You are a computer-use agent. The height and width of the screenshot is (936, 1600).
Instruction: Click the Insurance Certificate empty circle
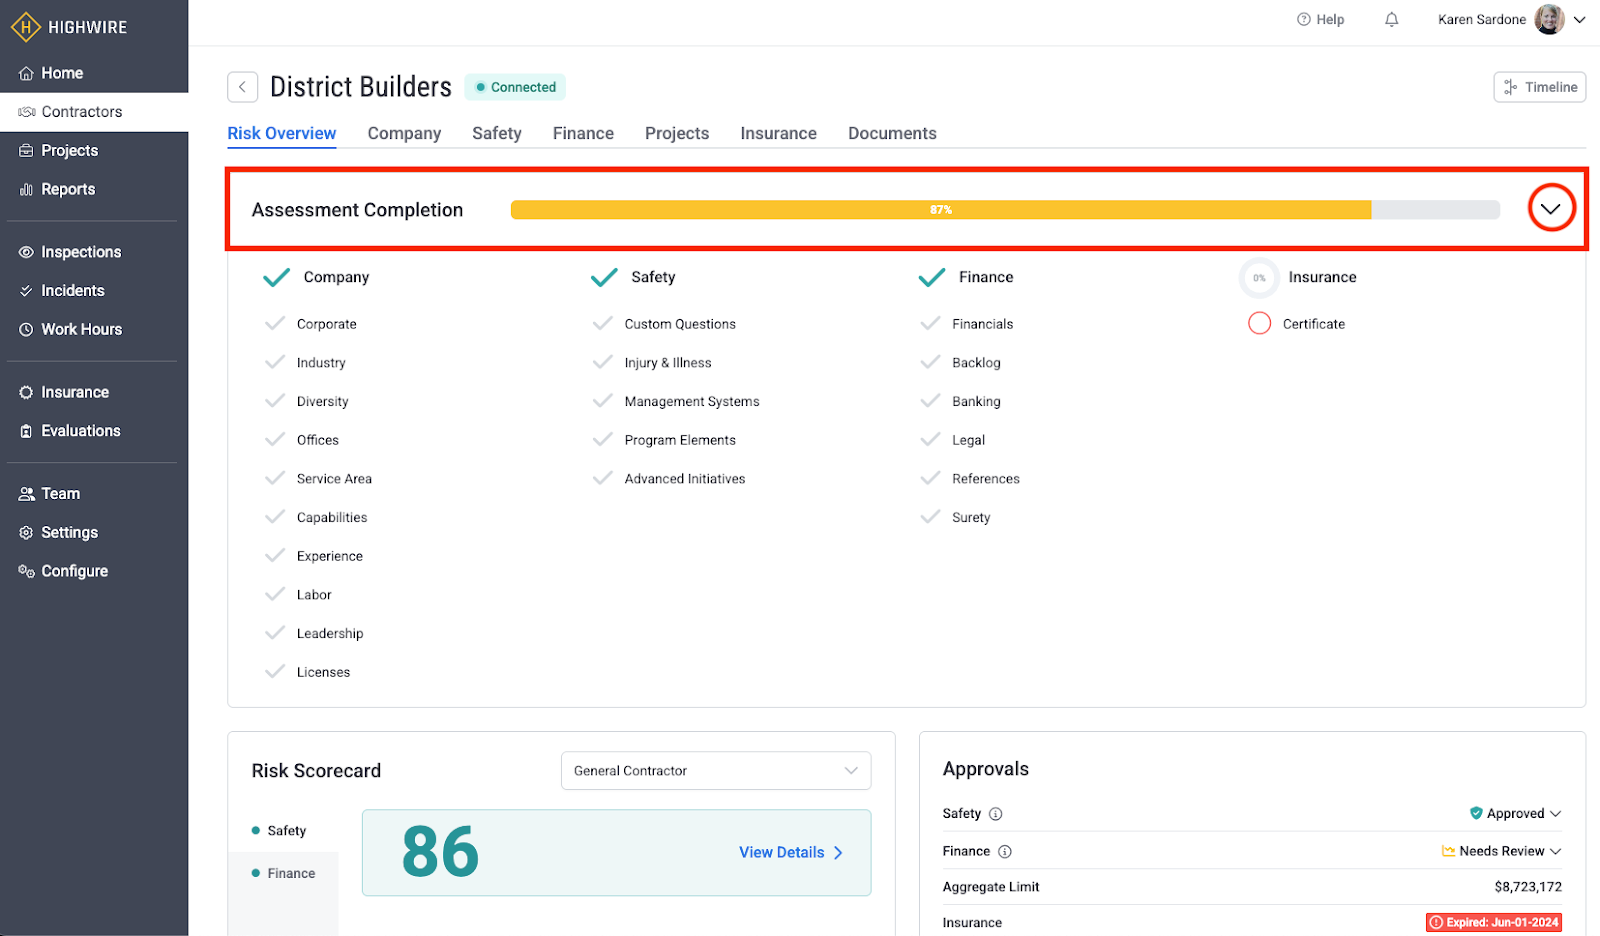(1259, 324)
